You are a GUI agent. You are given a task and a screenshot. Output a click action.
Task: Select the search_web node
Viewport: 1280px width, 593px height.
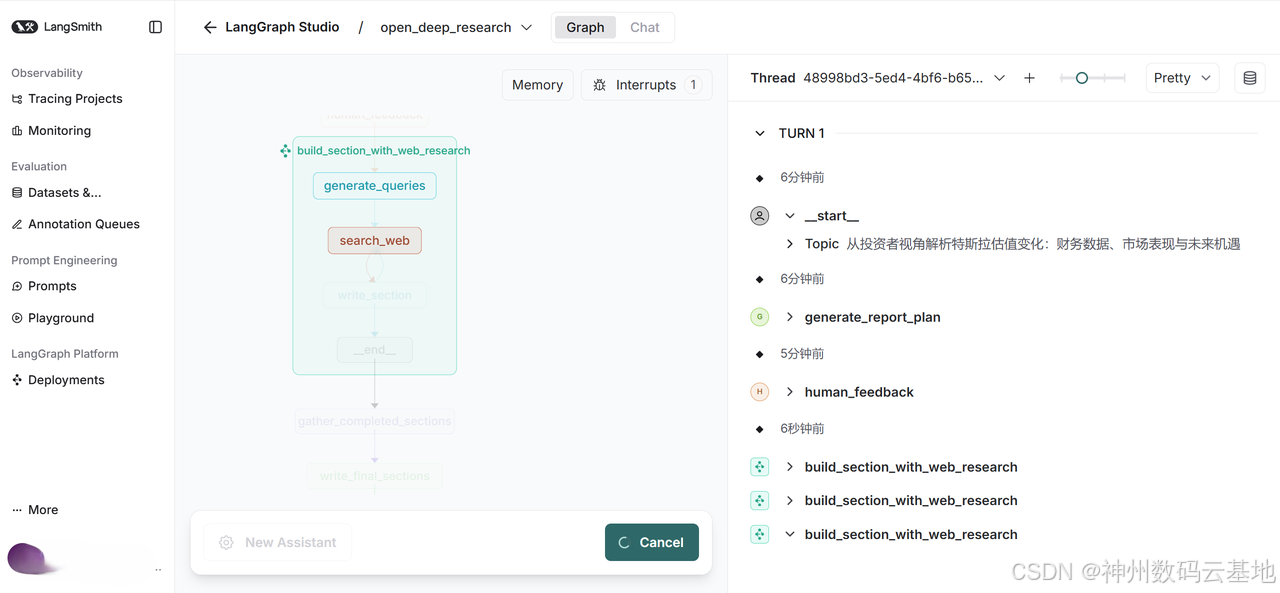coord(375,241)
